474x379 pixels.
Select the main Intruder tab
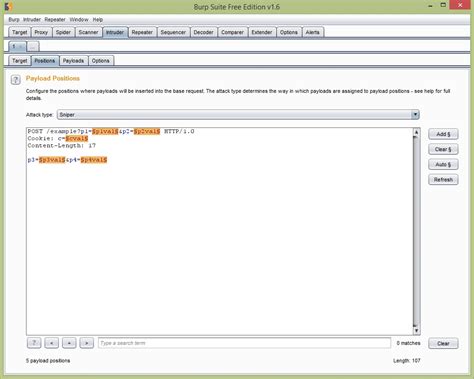point(115,32)
